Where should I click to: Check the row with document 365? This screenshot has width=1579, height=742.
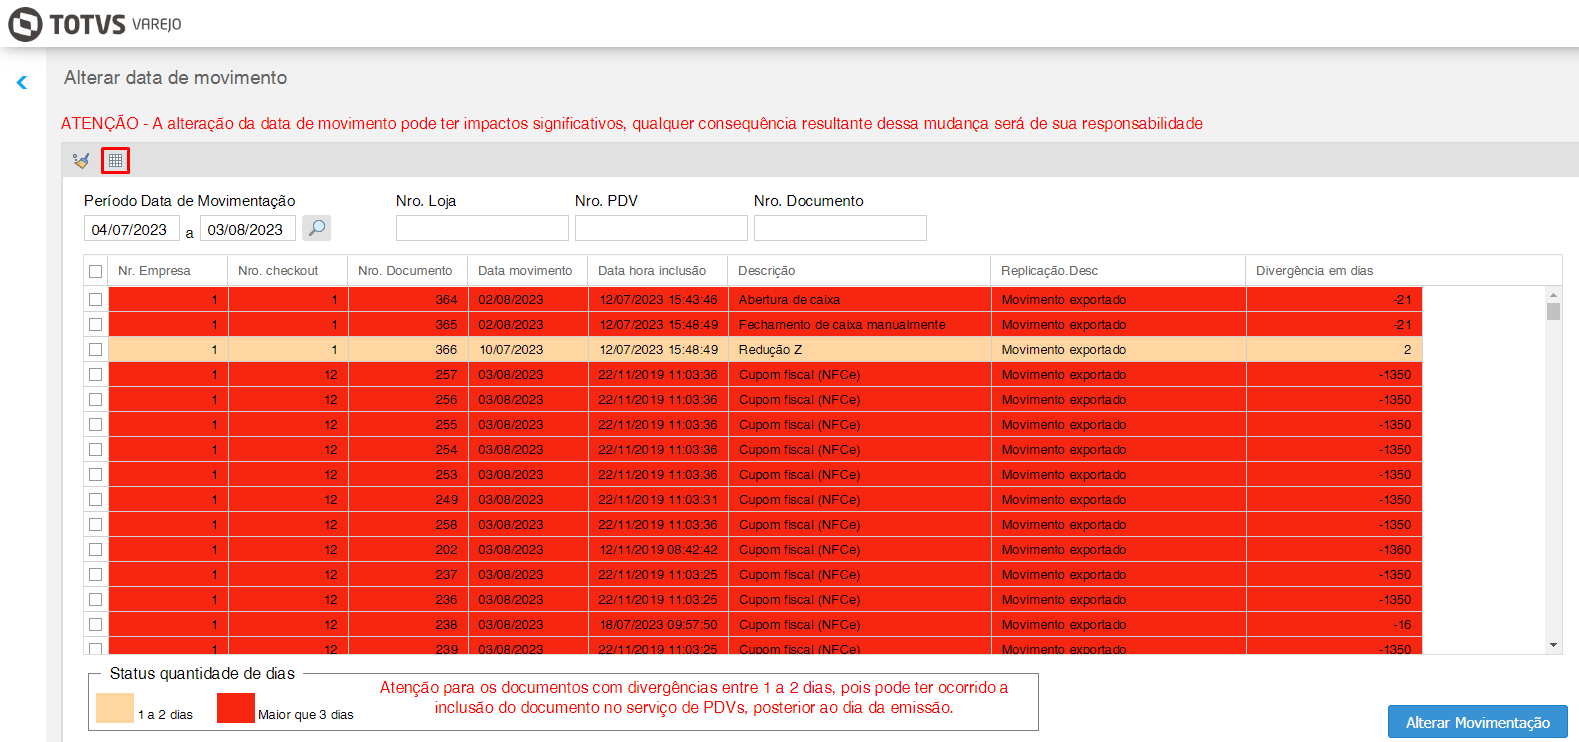pyautogui.click(x=95, y=324)
